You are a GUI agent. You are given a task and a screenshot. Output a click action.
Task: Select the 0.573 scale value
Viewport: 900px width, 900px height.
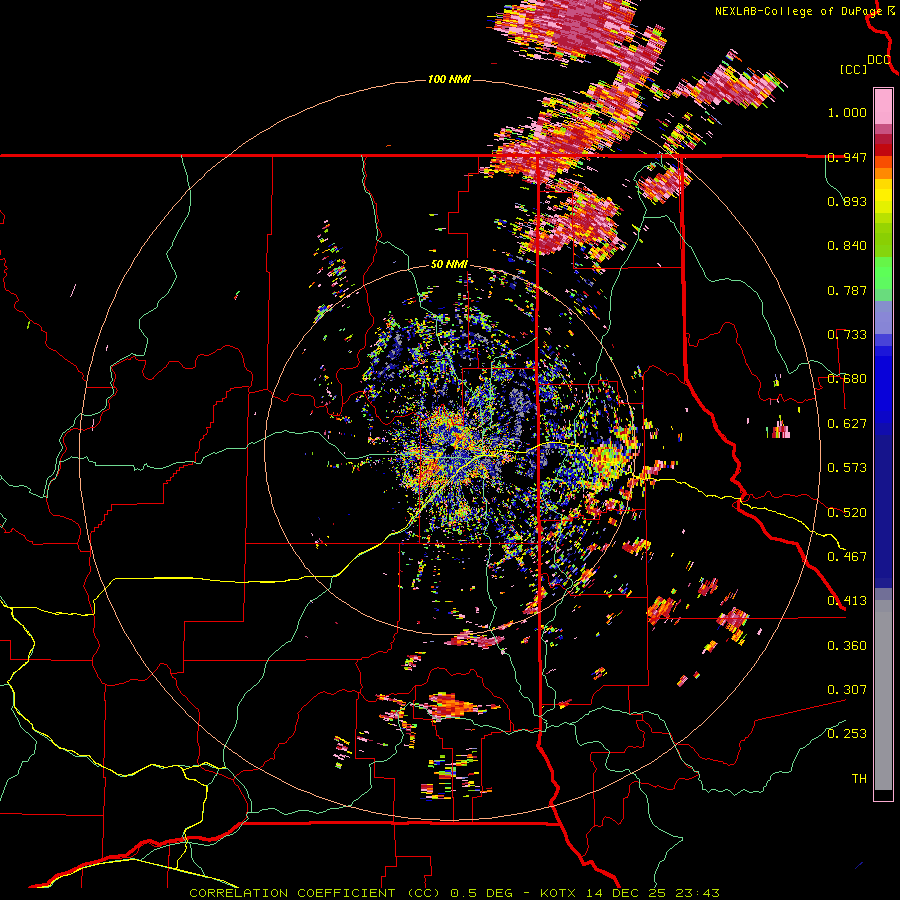tap(847, 468)
